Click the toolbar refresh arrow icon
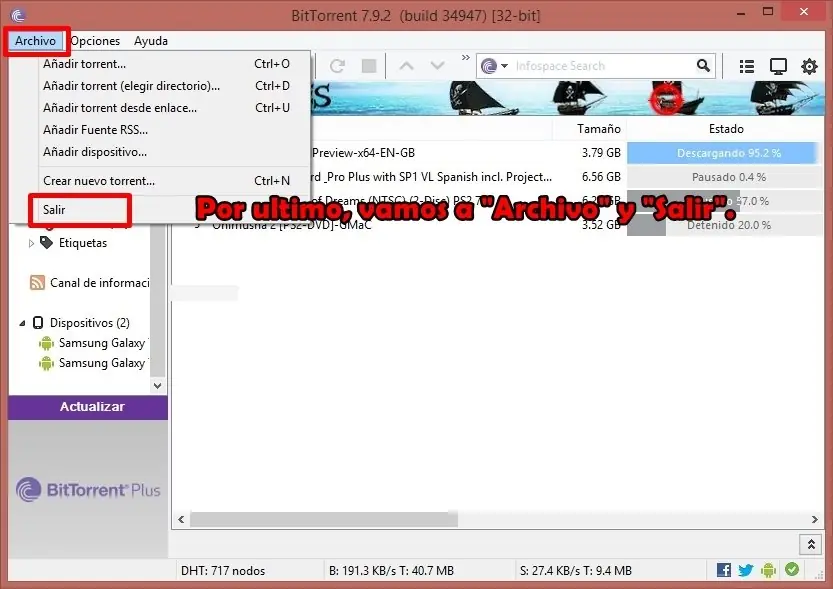Screen dimensions: 833x589 point(337,66)
